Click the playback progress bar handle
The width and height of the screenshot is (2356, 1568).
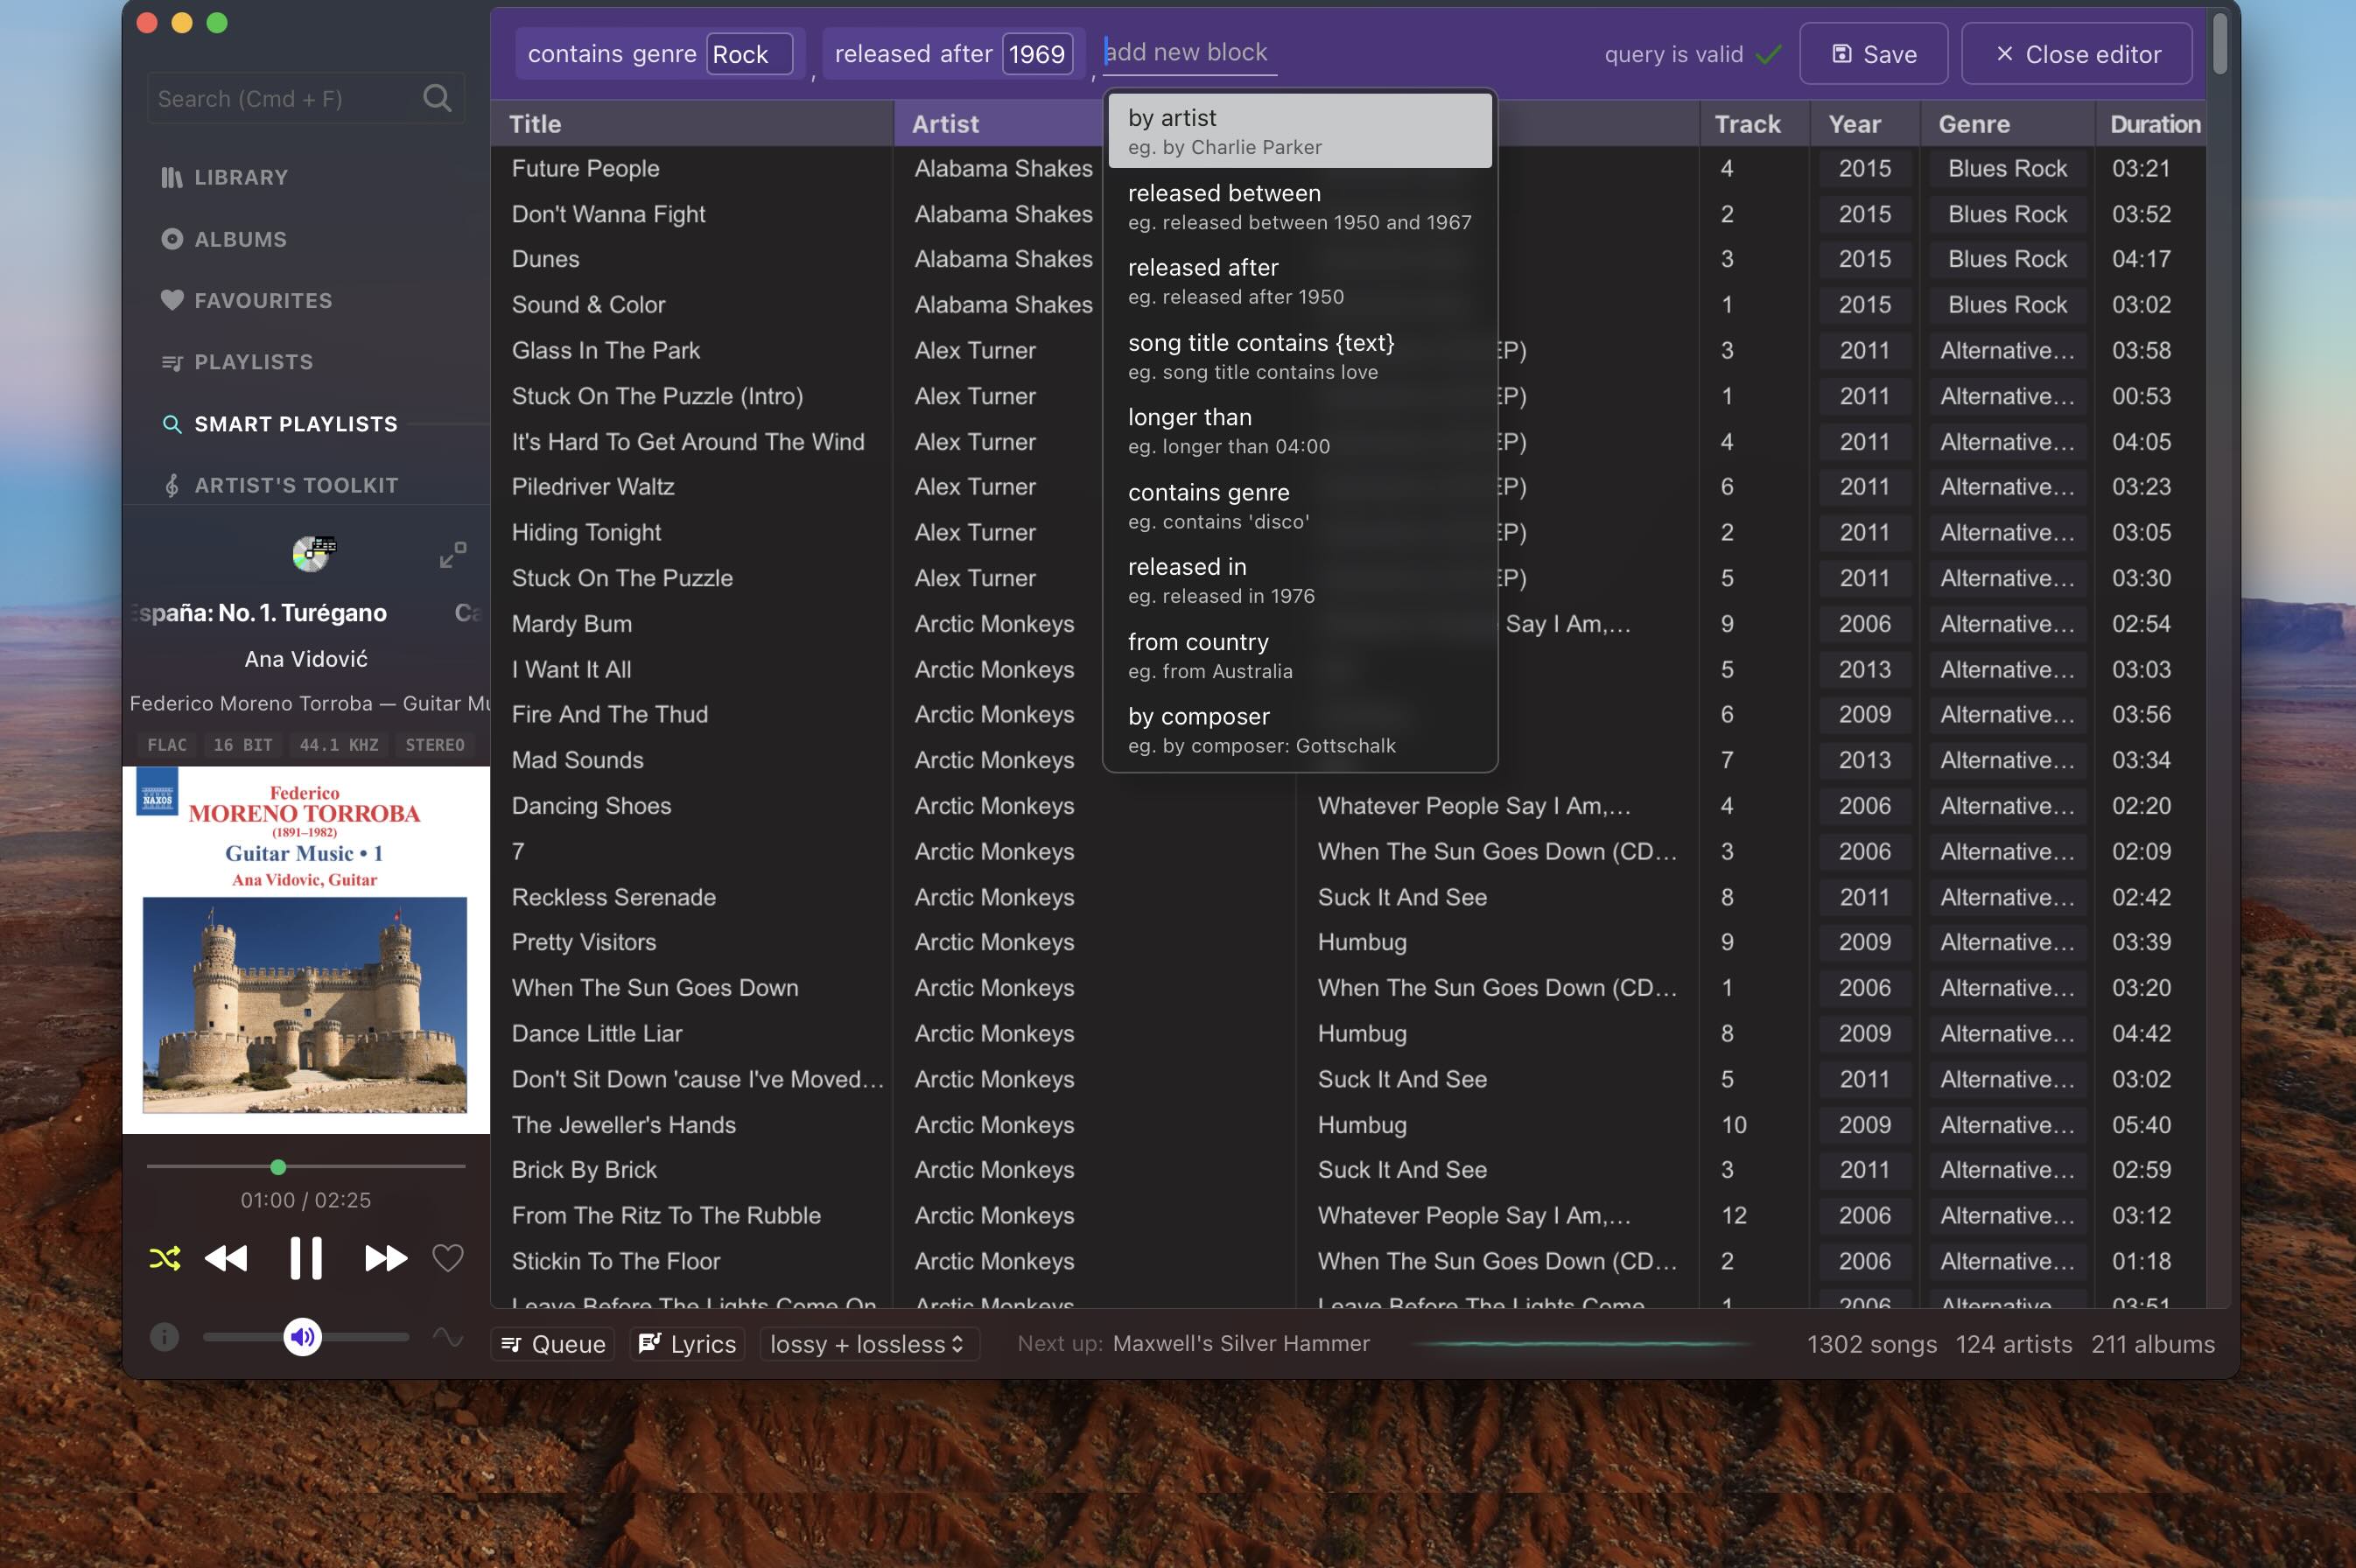click(278, 1166)
